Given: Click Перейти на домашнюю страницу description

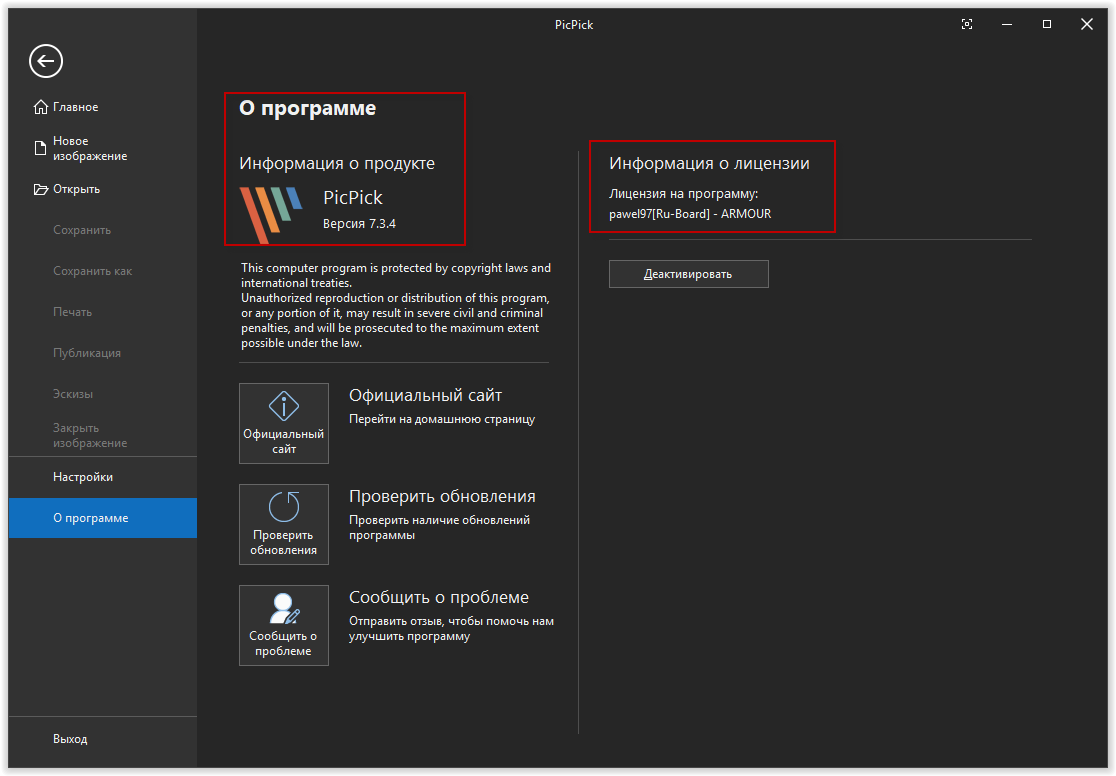Looking at the screenshot, I should (x=442, y=419).
